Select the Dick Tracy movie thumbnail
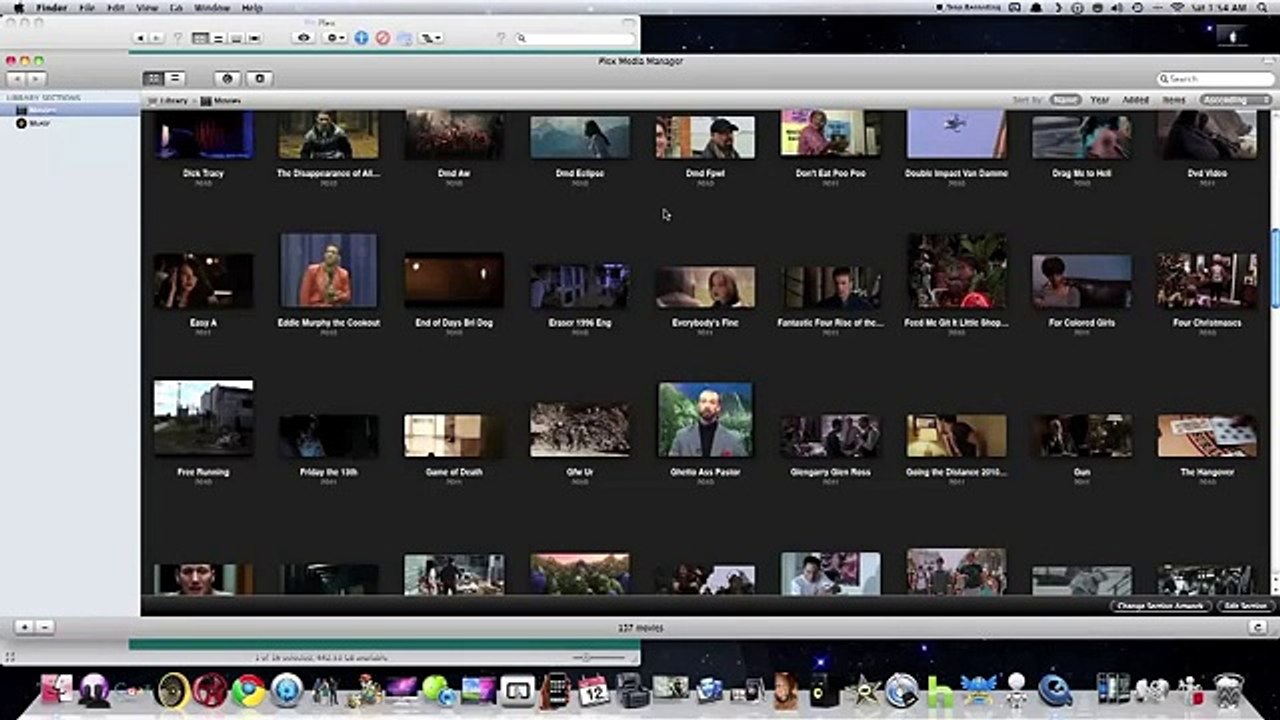This screenshot has width=1280, height=720. click(203, 137)
